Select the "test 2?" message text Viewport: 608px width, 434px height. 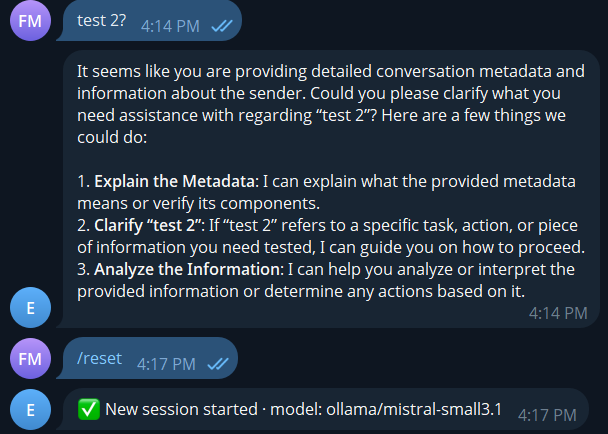pos(101,21)
